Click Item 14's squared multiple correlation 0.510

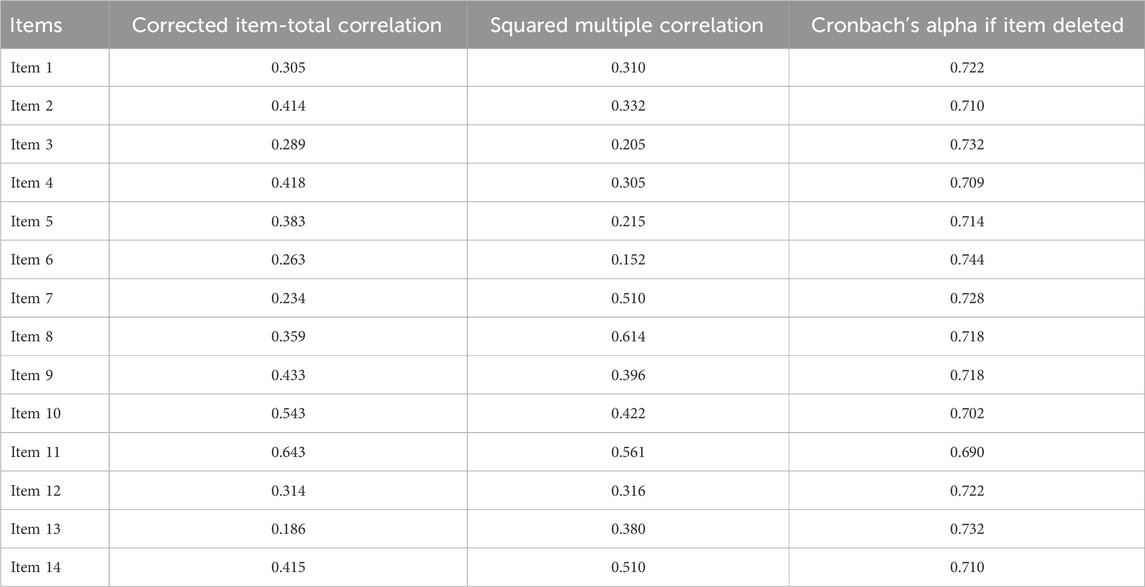(628, 567)
